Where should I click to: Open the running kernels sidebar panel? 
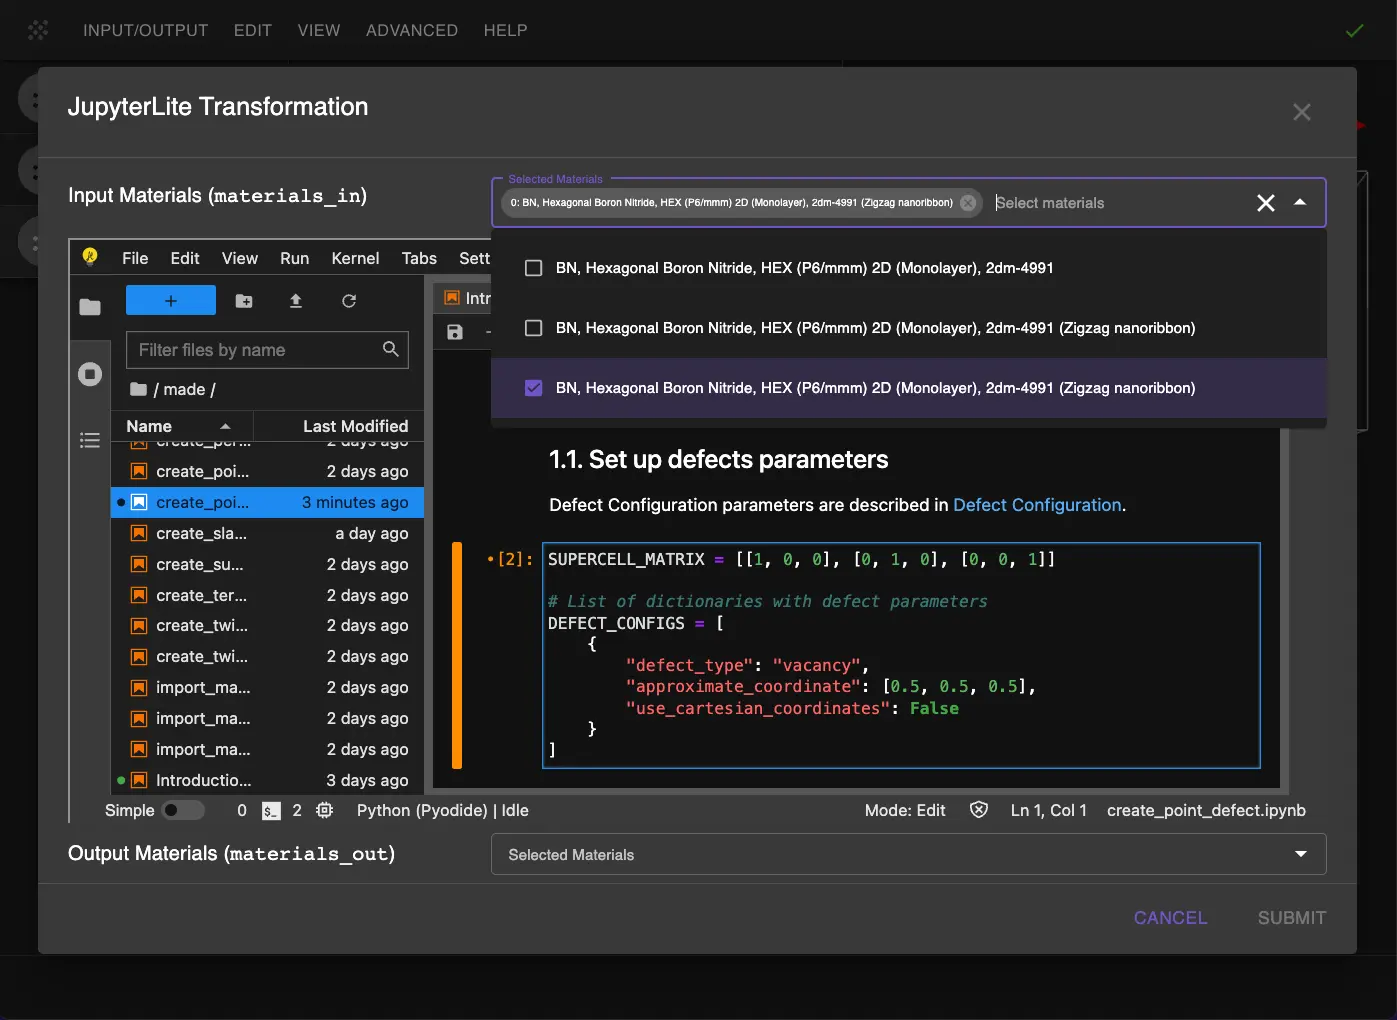[90, 374]
